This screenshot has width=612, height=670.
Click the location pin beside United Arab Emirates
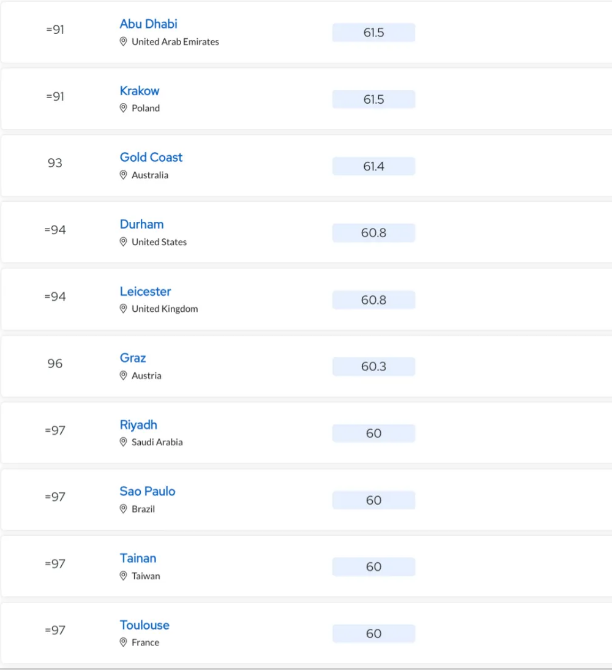point(123,41)
